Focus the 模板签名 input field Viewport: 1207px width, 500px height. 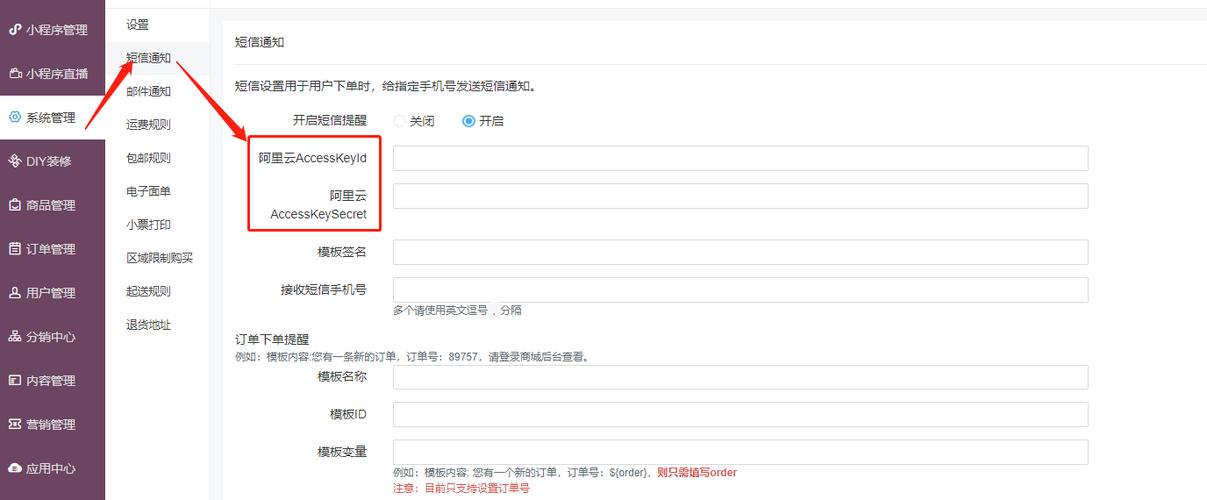[740, 252]
